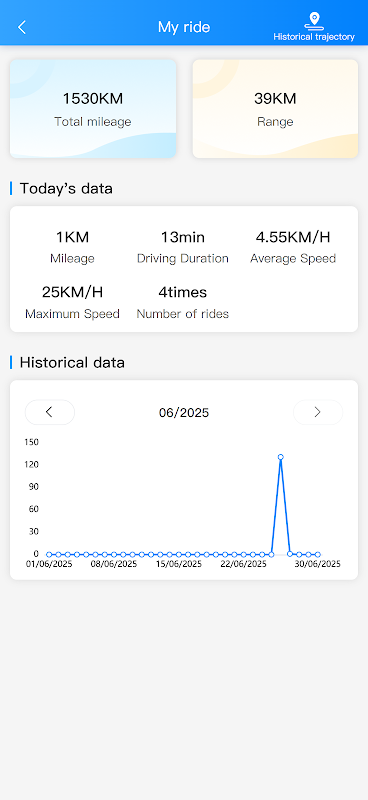Click the 06/2025 month label
The width and height of the screenshot is (368, 800).
point(184,413)
